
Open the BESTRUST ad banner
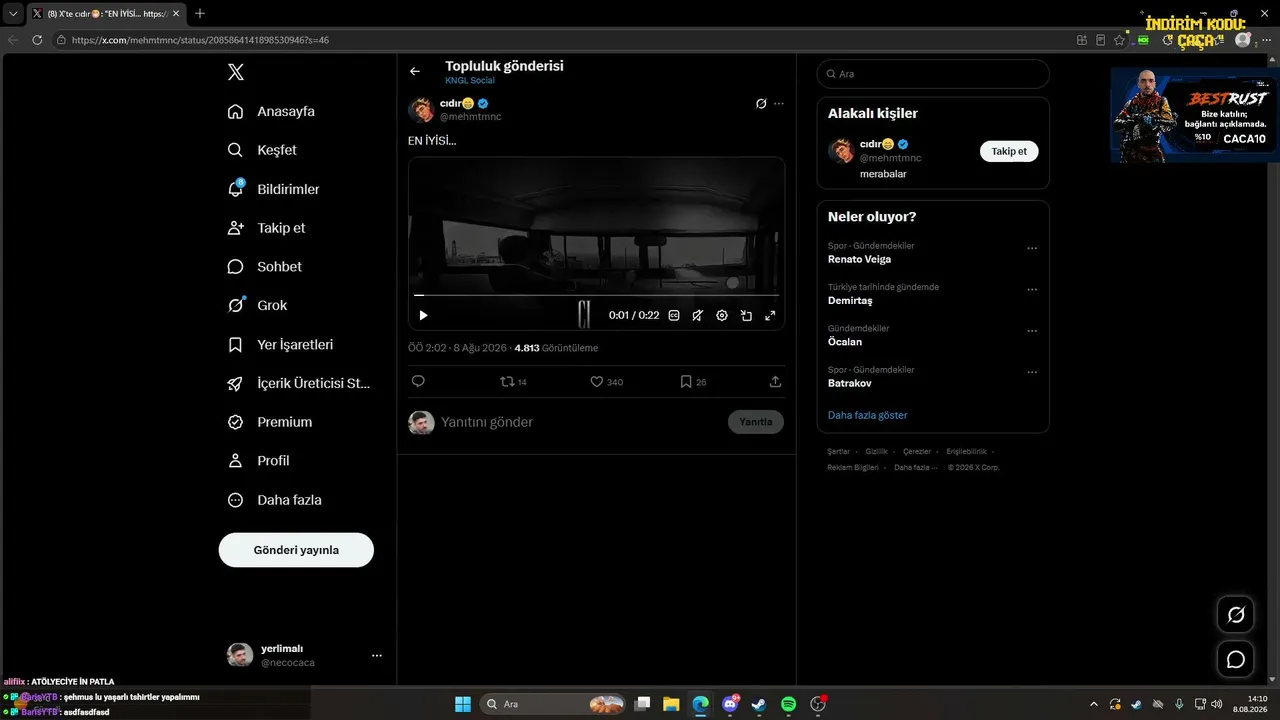pos(1194,115)
